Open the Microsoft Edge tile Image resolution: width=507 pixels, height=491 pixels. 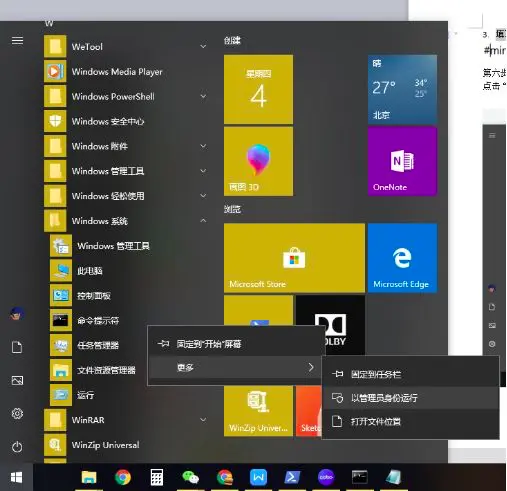[402, 258]
